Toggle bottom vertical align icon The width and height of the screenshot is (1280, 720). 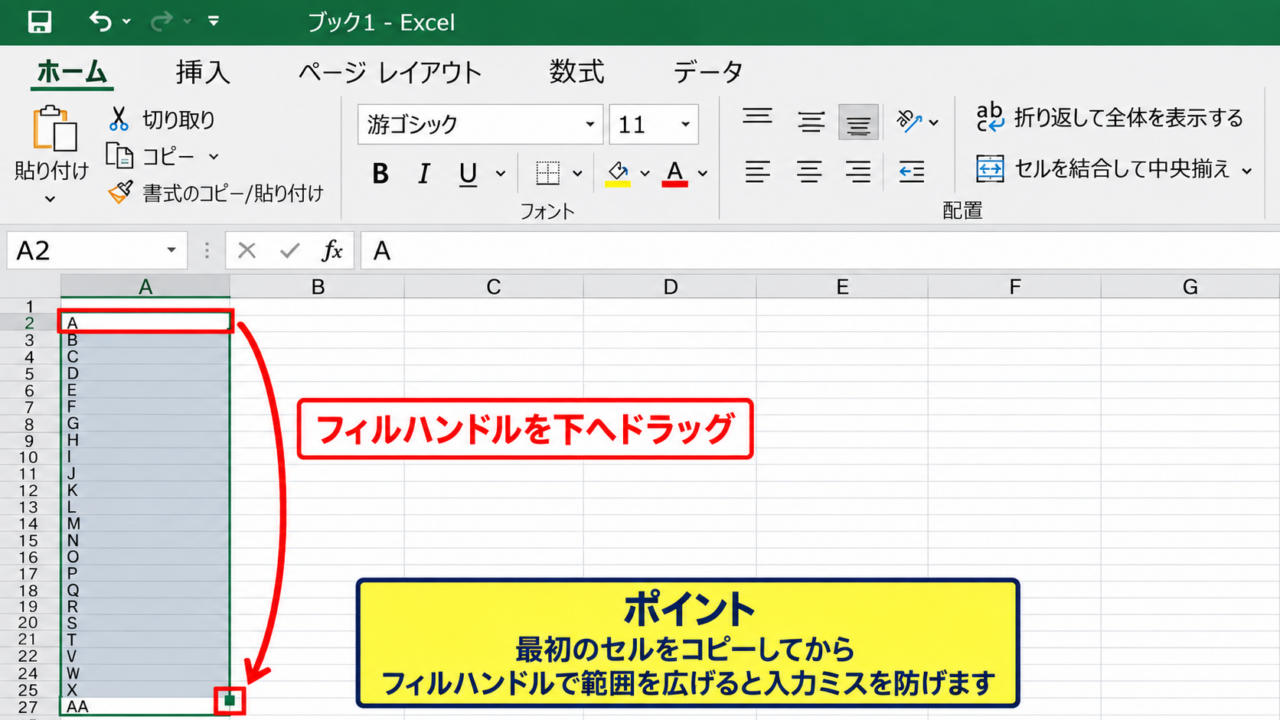click(x=858, y=122)
